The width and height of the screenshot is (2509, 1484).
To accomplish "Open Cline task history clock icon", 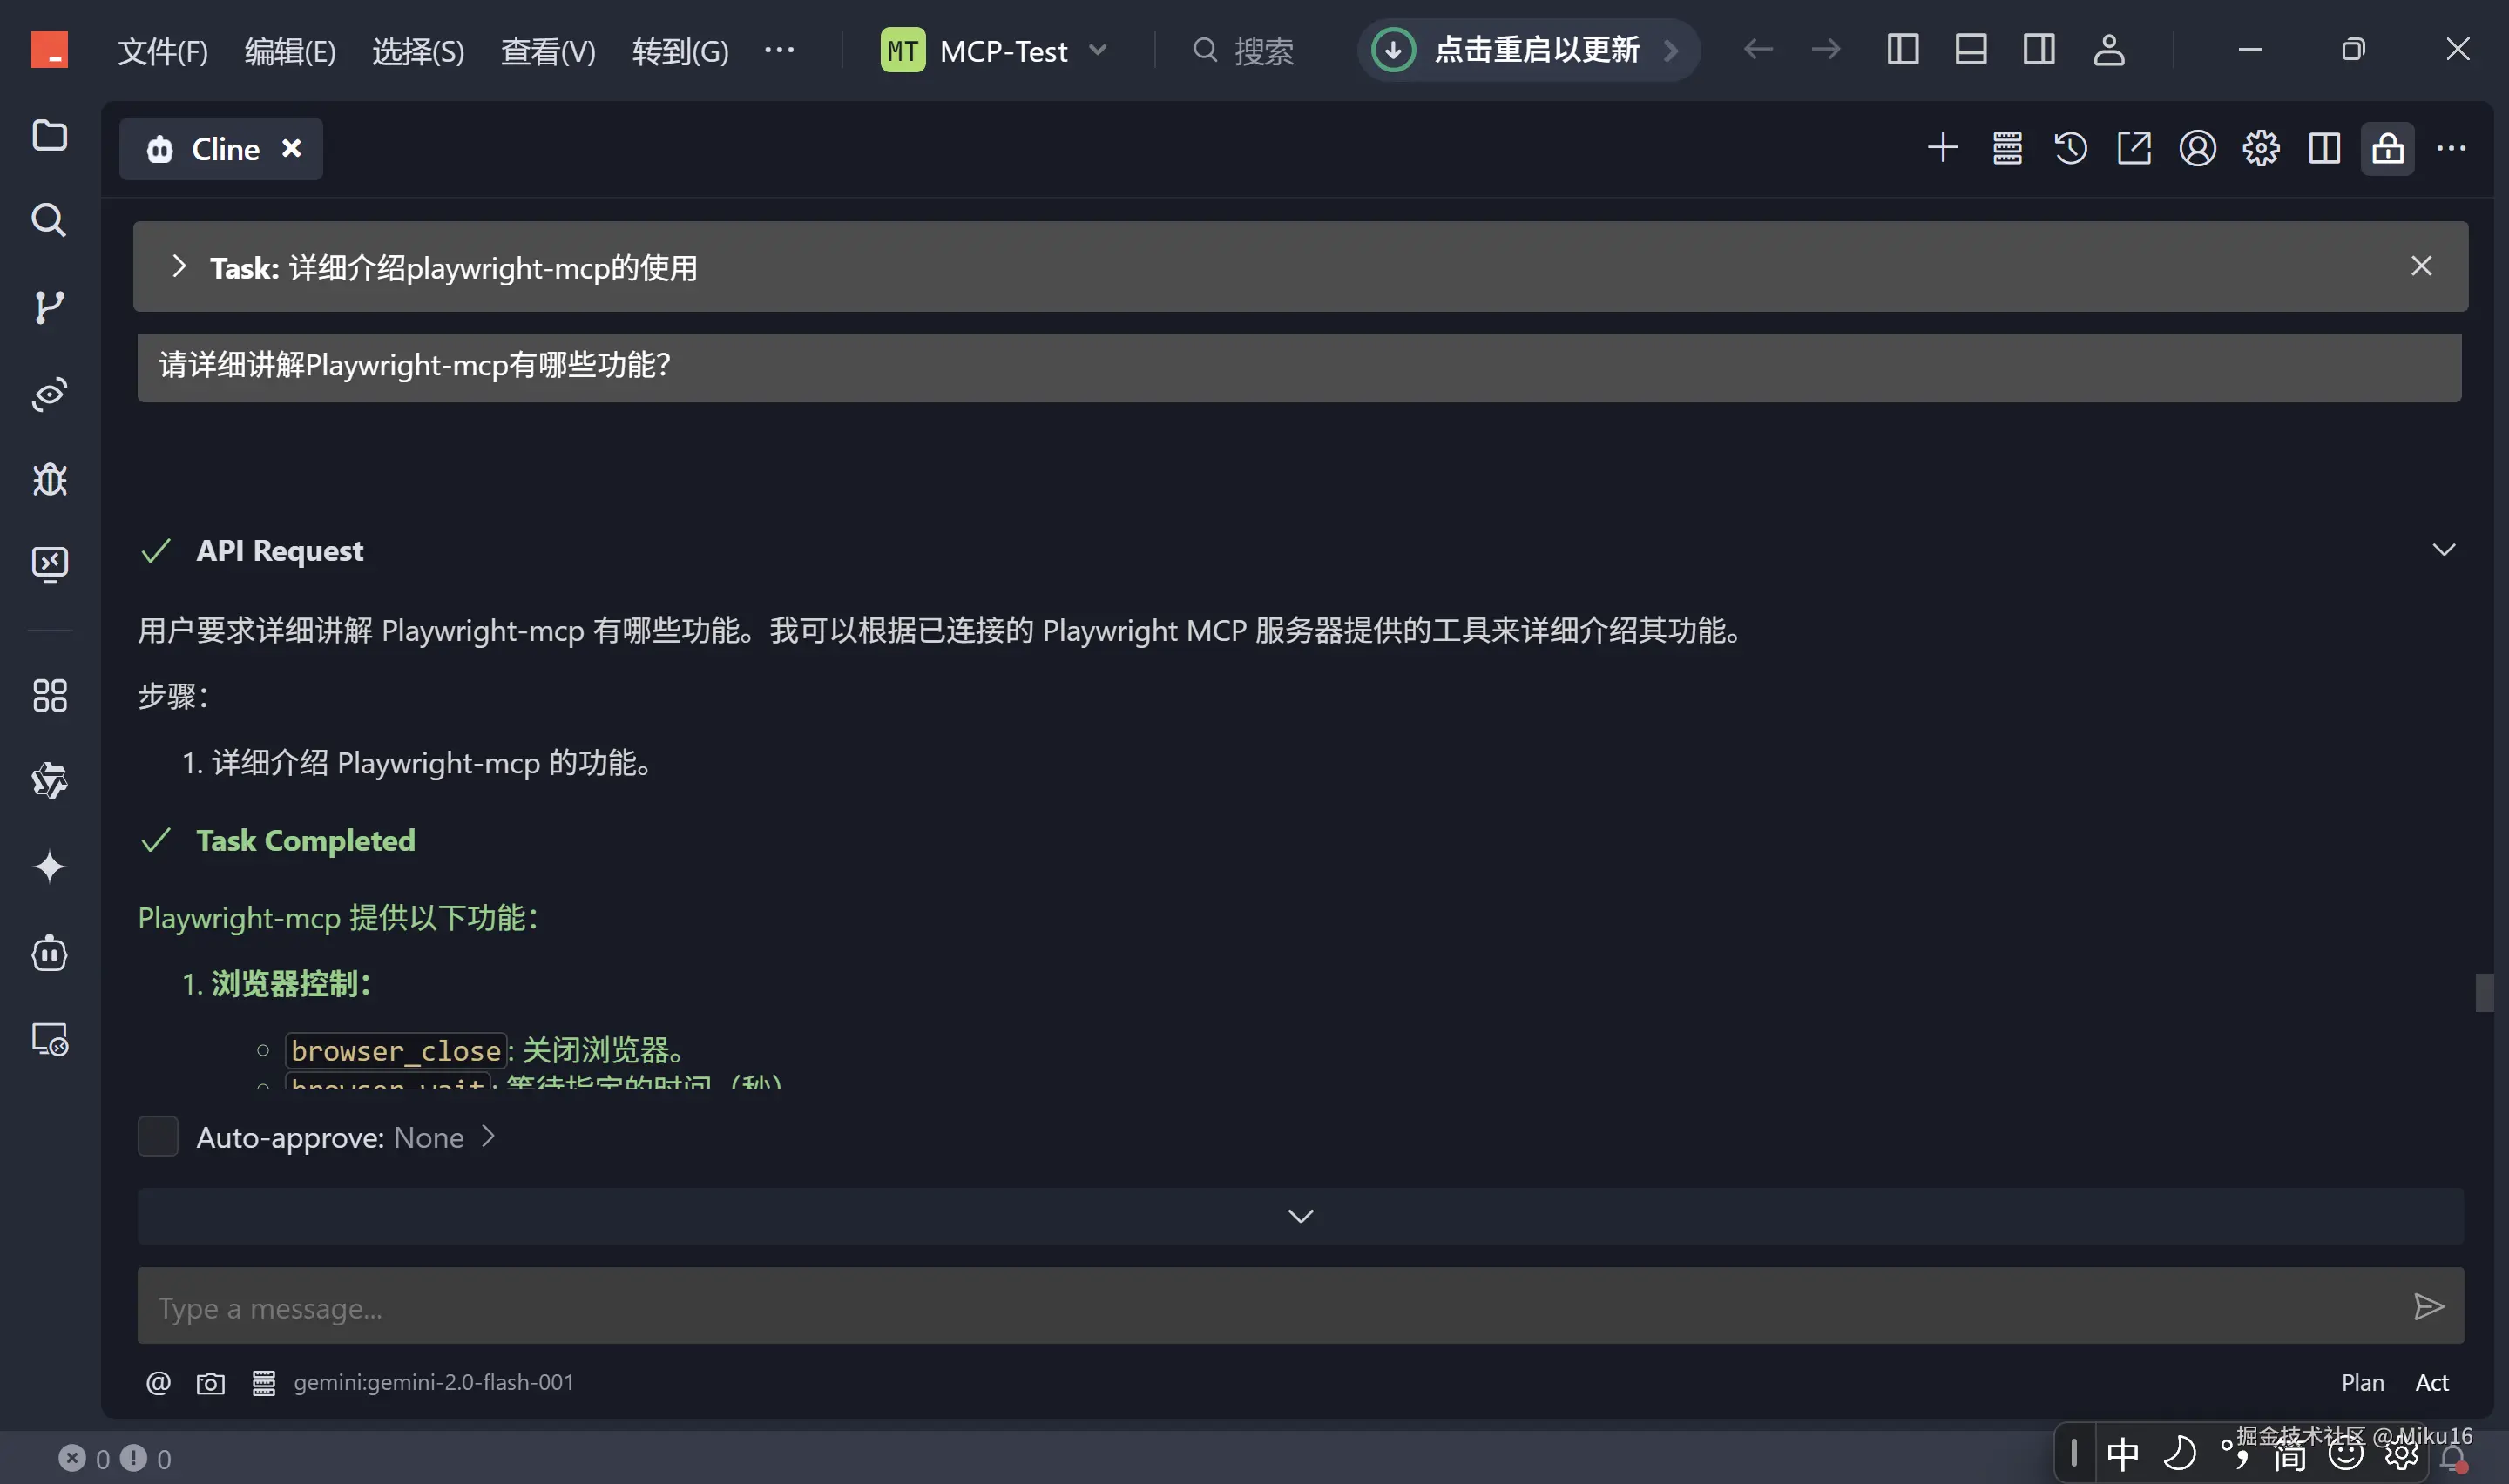I will pos(2070,148).
